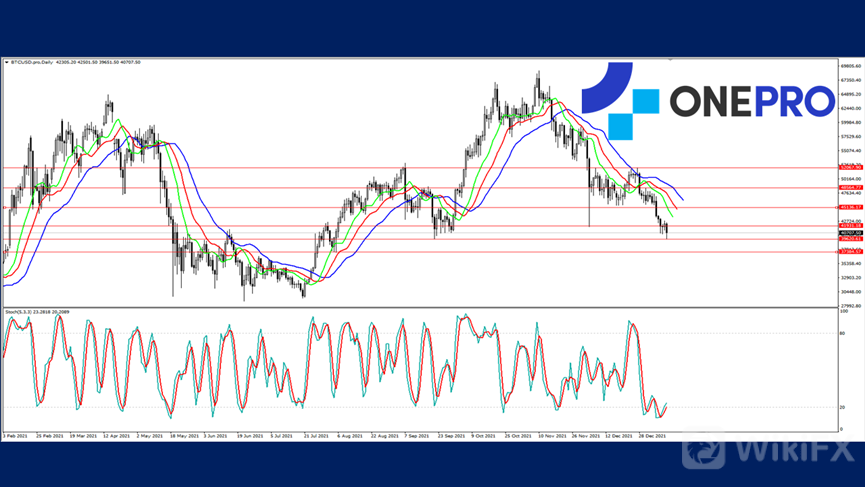865x487 pixels.
Task: Click the 12 Dec 2021 date label
Action: point(619,436)
